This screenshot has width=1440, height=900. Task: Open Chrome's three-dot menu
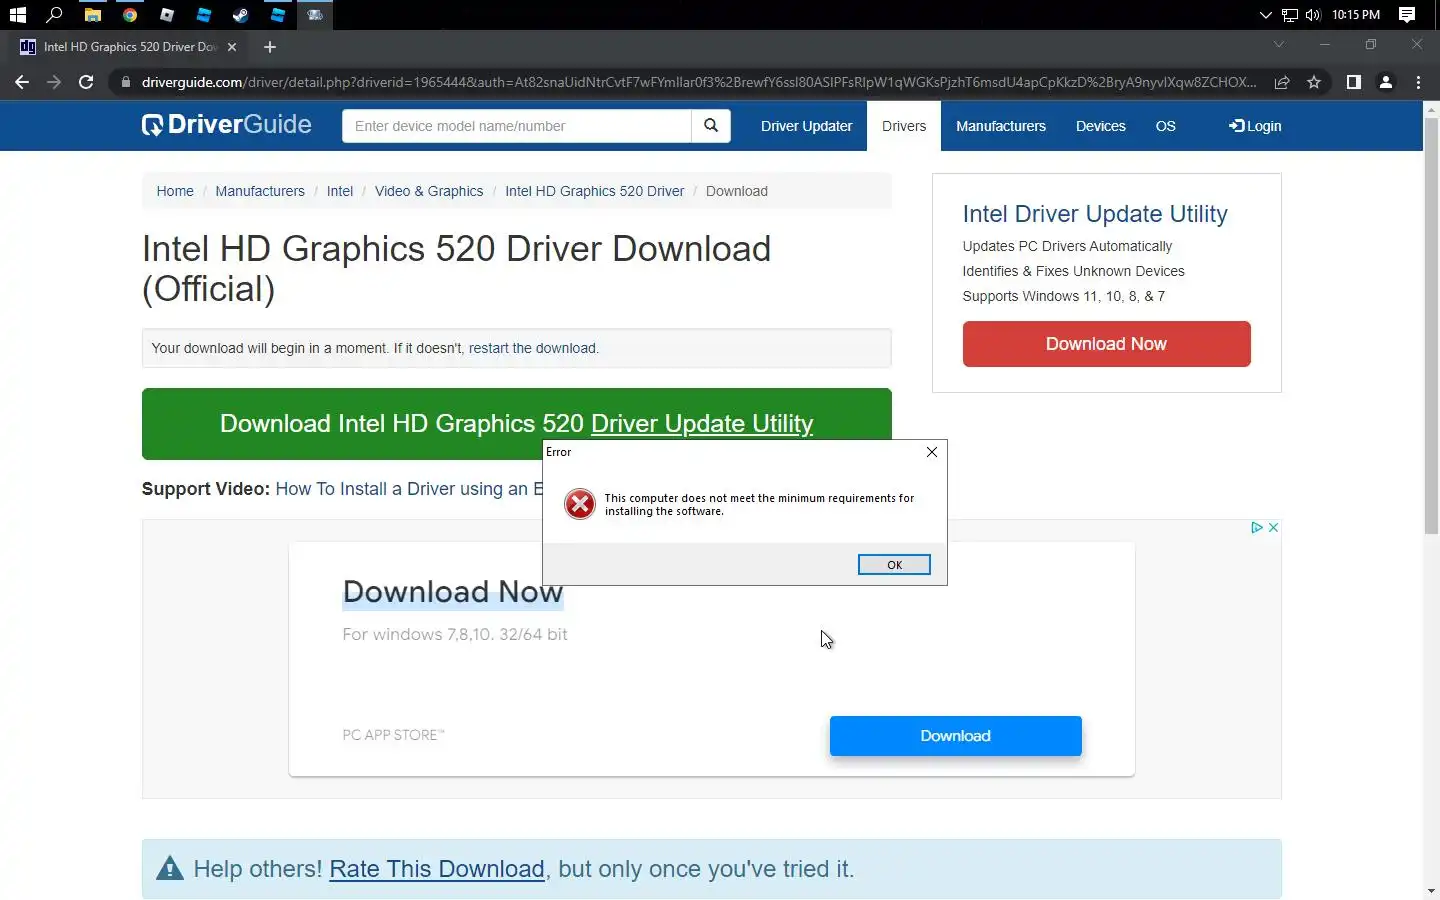(1418, 82)
